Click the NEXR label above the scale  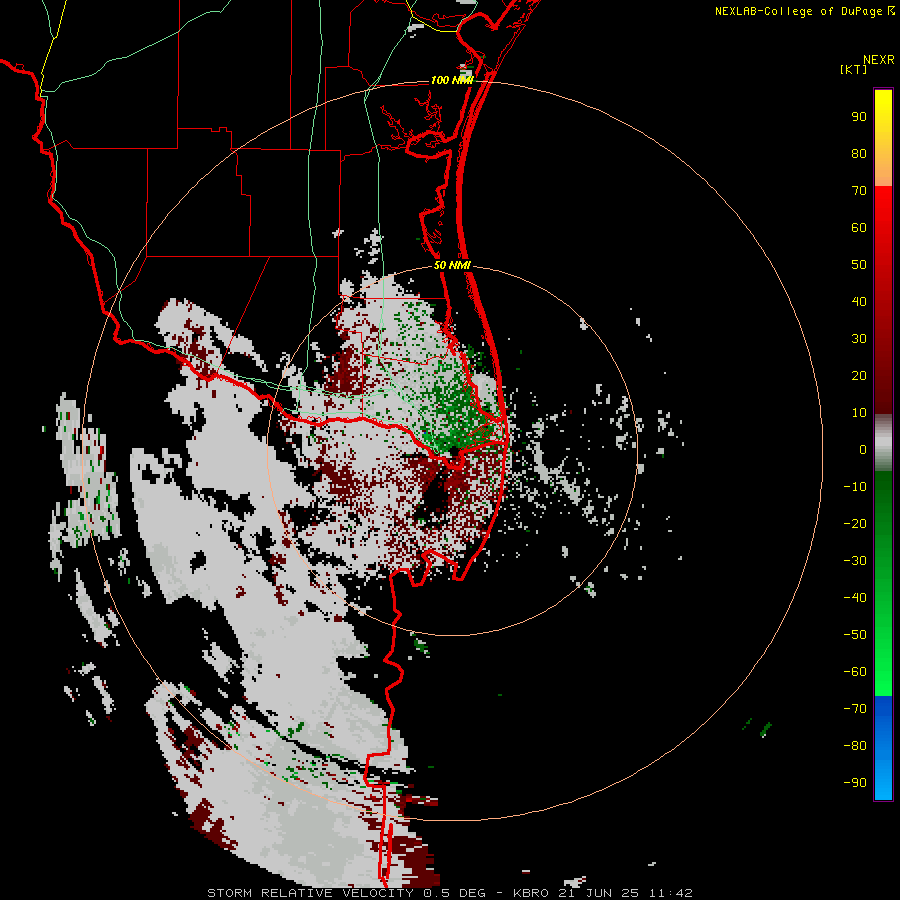(879, 60)
